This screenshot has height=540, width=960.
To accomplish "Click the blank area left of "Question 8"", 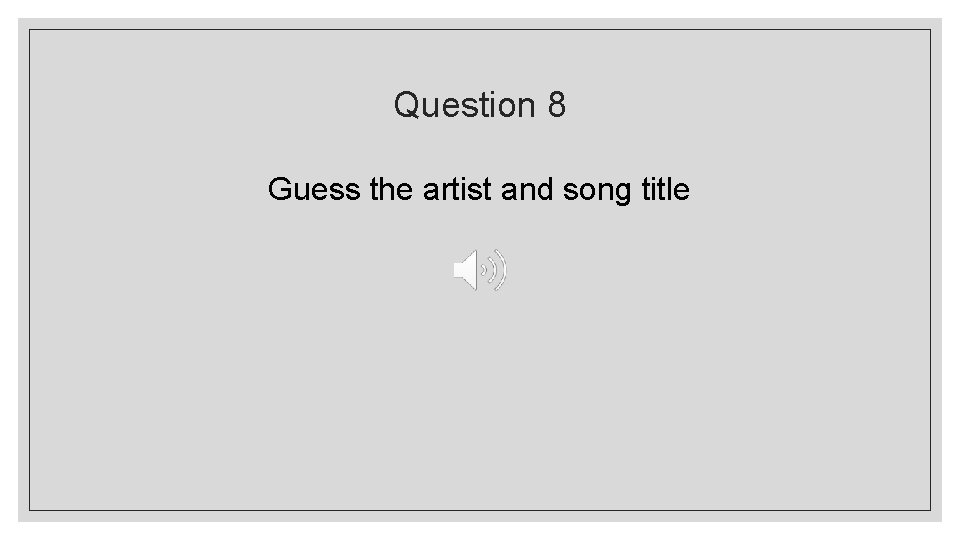I will click(200, 104).
